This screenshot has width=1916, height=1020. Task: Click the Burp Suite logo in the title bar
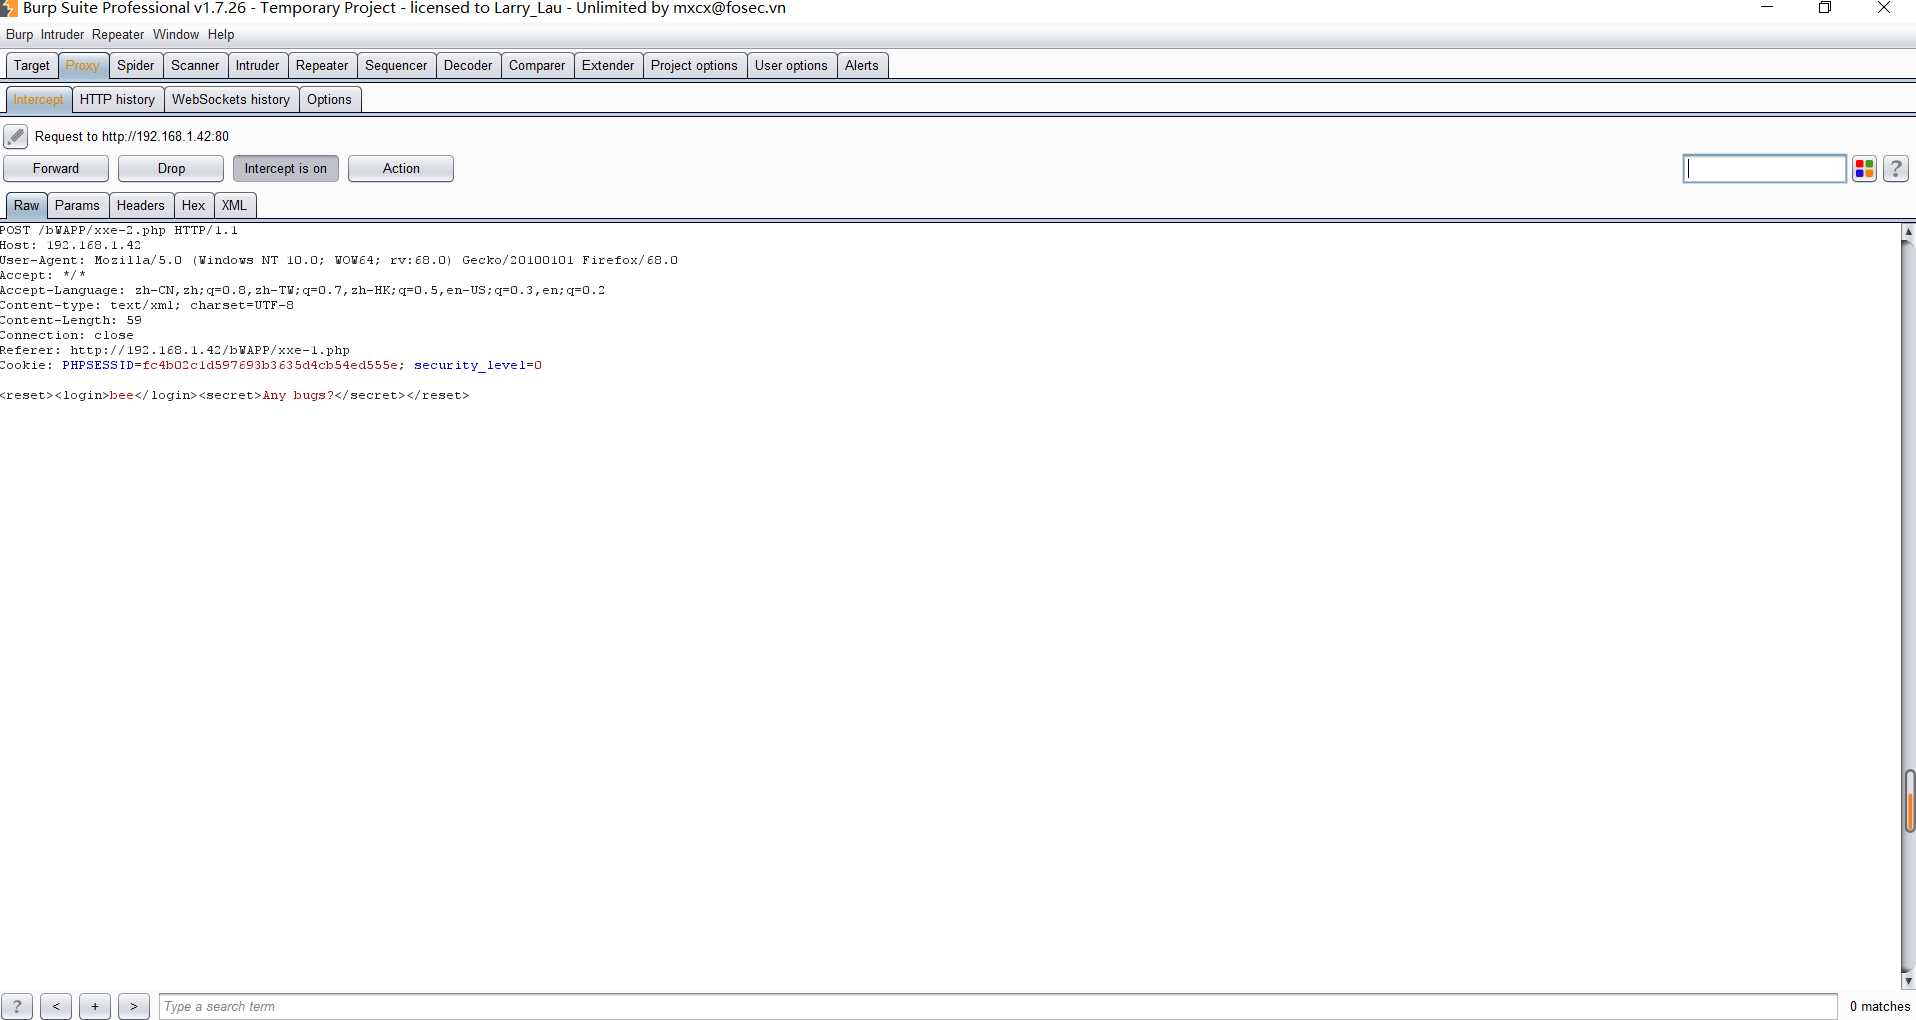pos(9,8)
